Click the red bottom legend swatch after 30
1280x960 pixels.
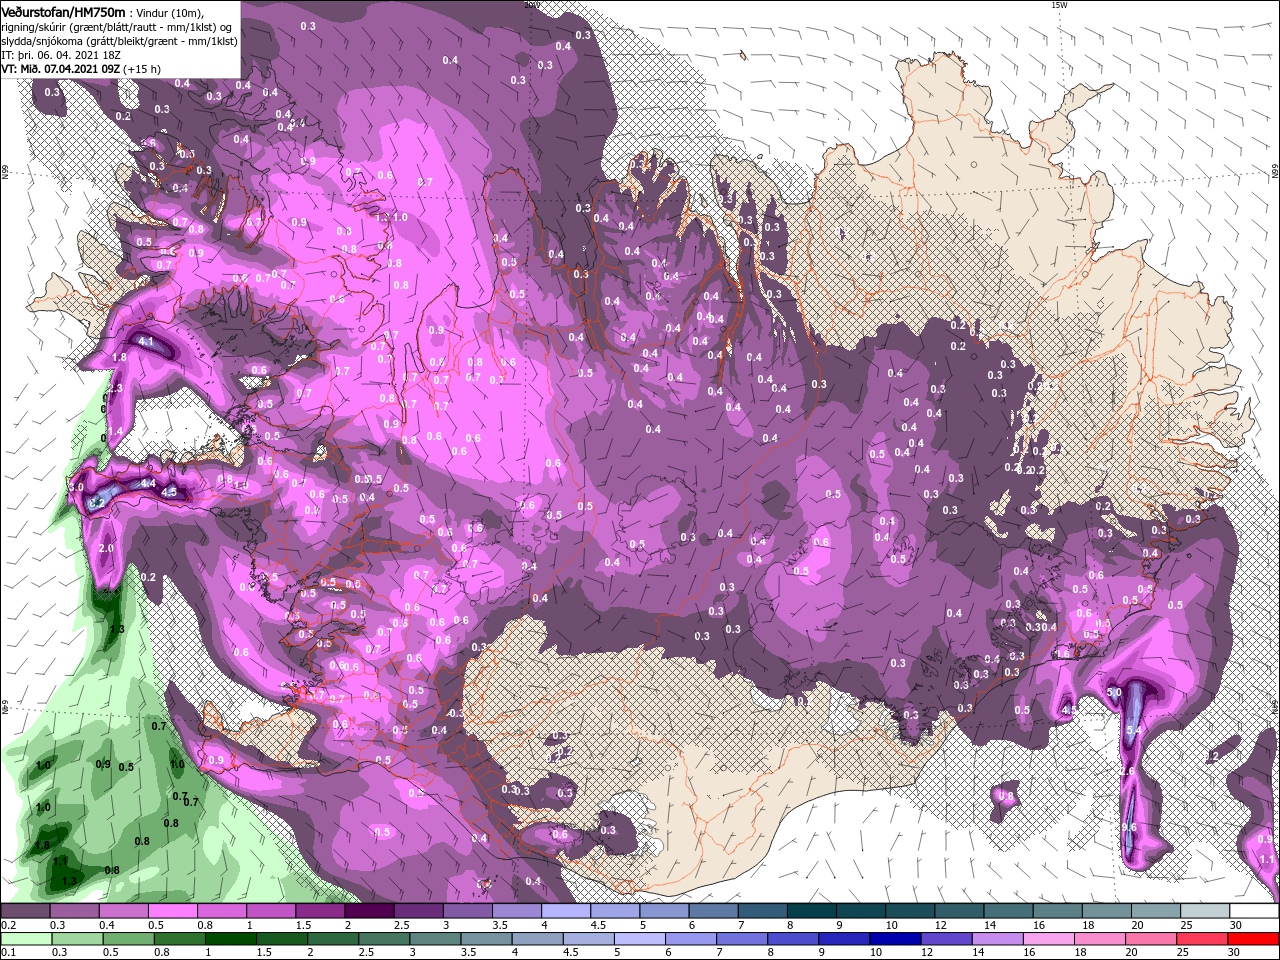[1254, 938]
